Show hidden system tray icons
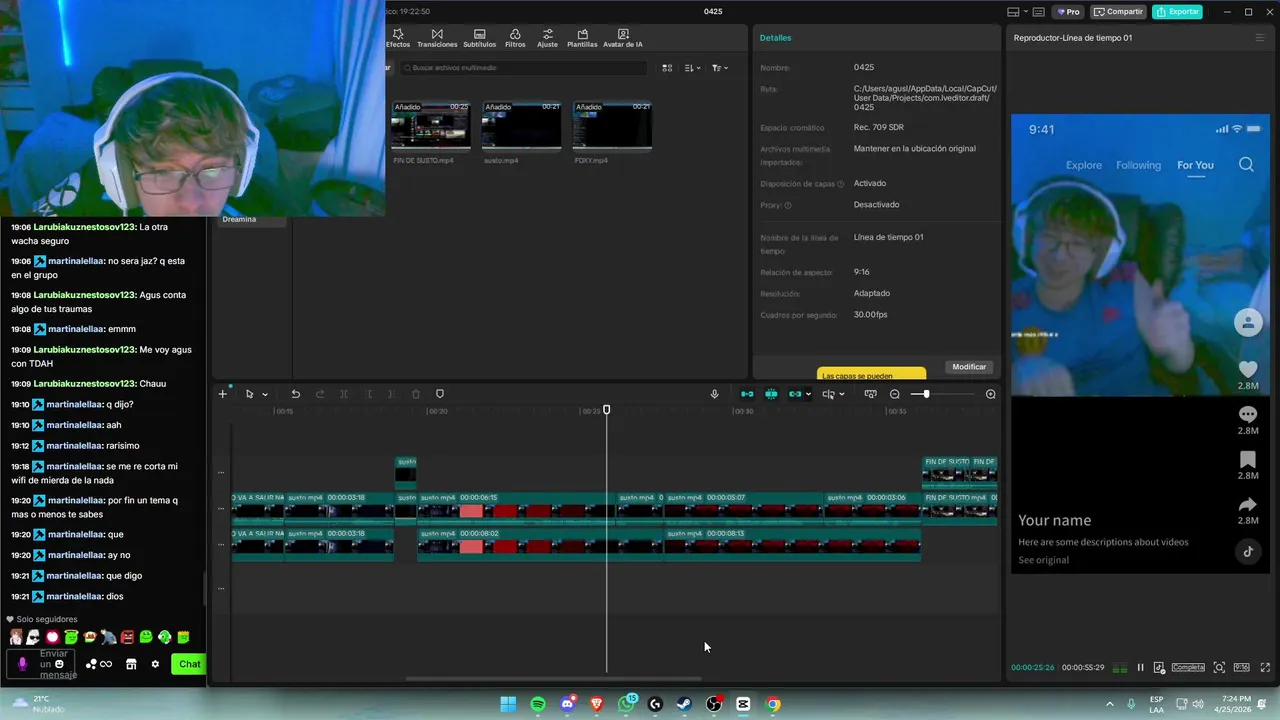Screen dimensions: 1280x720 point(1109,704)
